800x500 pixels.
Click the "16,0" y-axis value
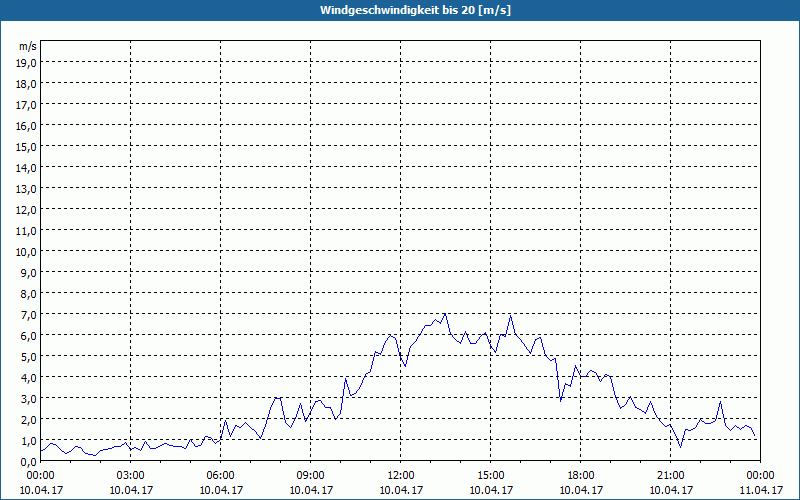(27, 126)
